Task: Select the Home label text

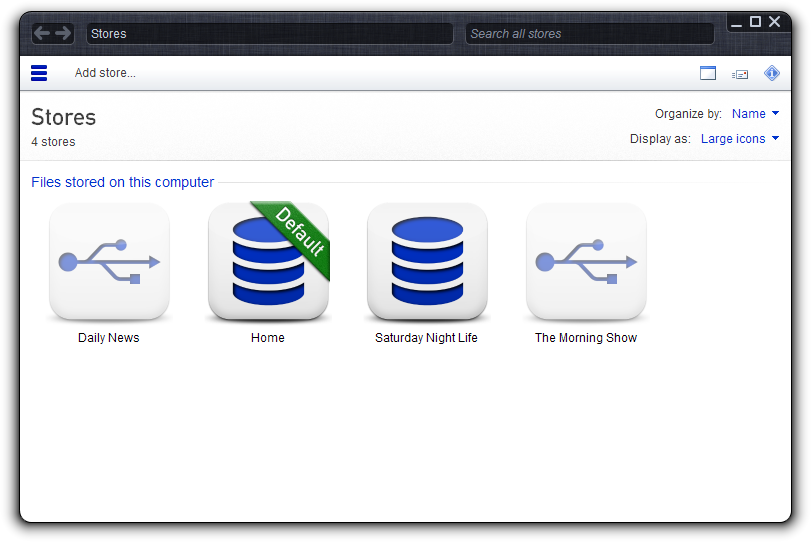Action: [268, 338]
